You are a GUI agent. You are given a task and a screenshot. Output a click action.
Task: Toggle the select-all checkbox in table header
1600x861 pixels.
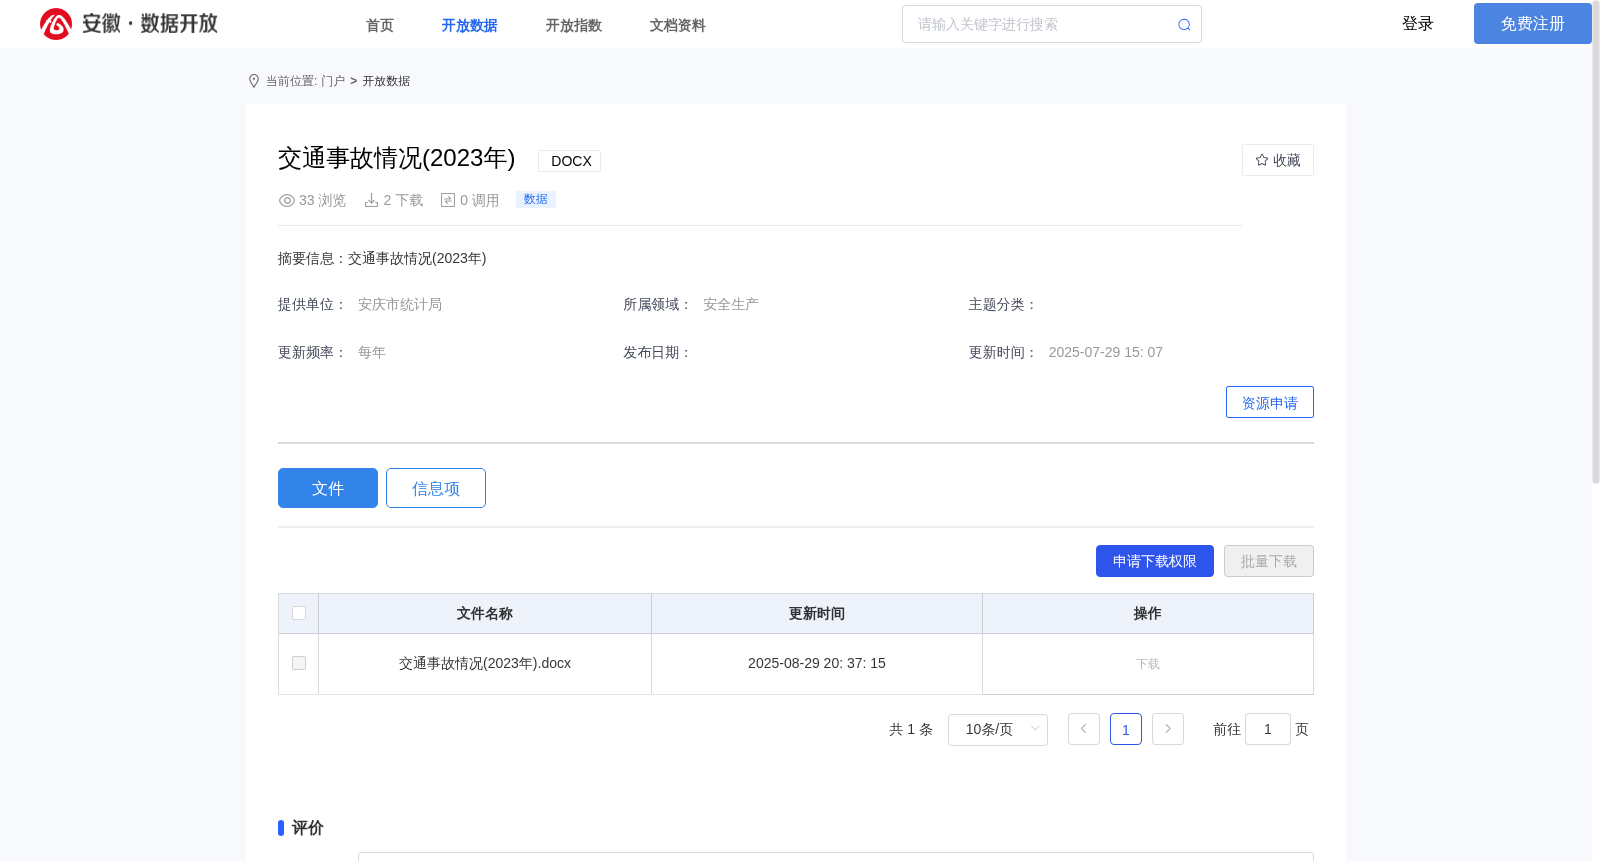[x=299, y=613]
